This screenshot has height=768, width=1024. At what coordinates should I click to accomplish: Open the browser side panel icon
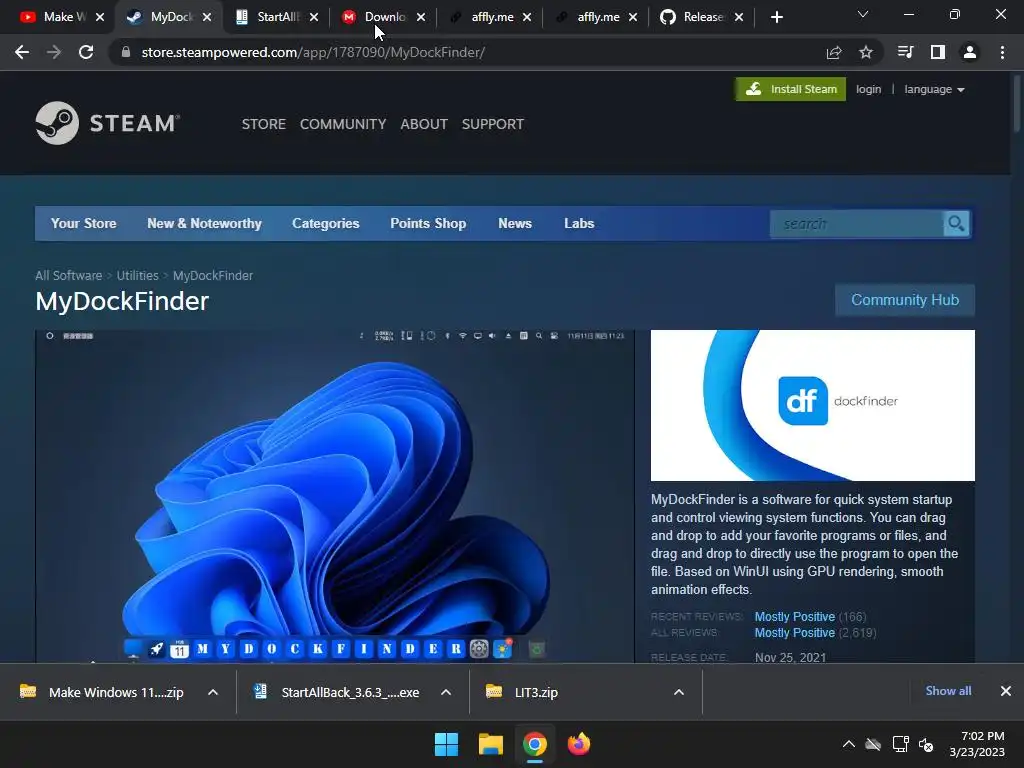coord(937,52)
